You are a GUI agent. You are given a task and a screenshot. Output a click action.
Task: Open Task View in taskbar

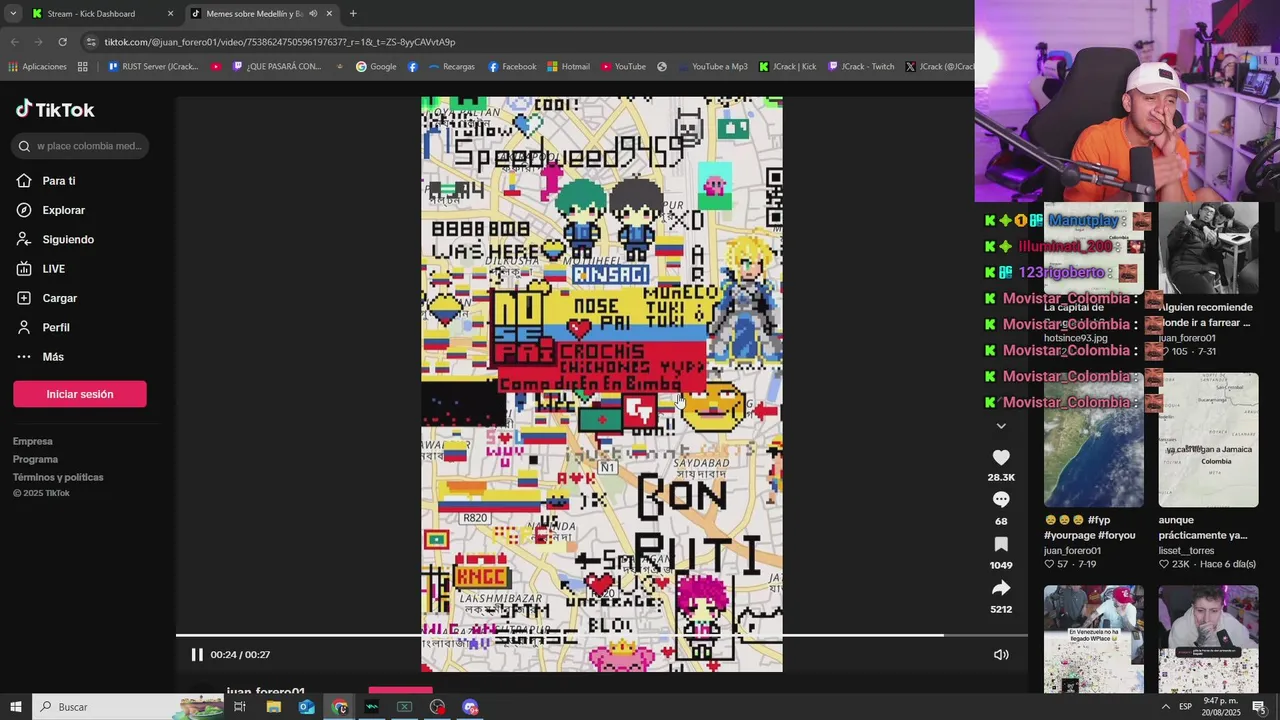click(240, 707)
